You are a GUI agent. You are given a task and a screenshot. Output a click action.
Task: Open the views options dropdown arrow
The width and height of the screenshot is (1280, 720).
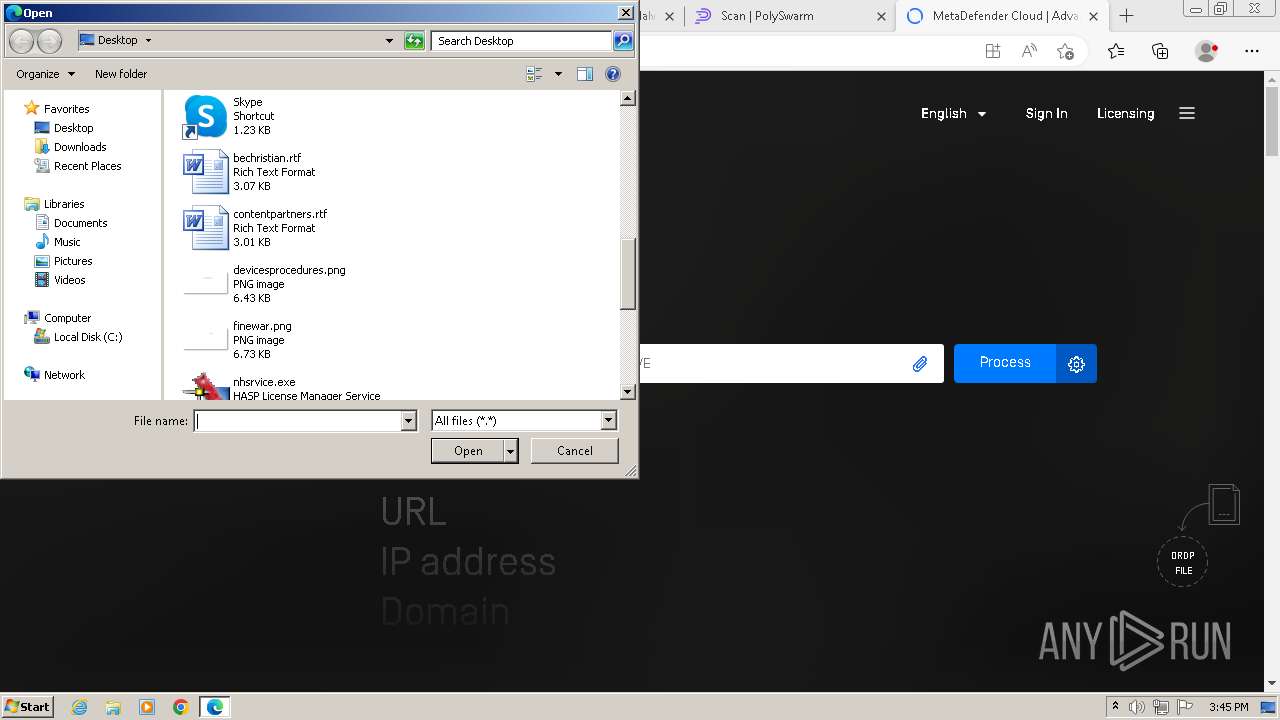(x=558, y=74)
